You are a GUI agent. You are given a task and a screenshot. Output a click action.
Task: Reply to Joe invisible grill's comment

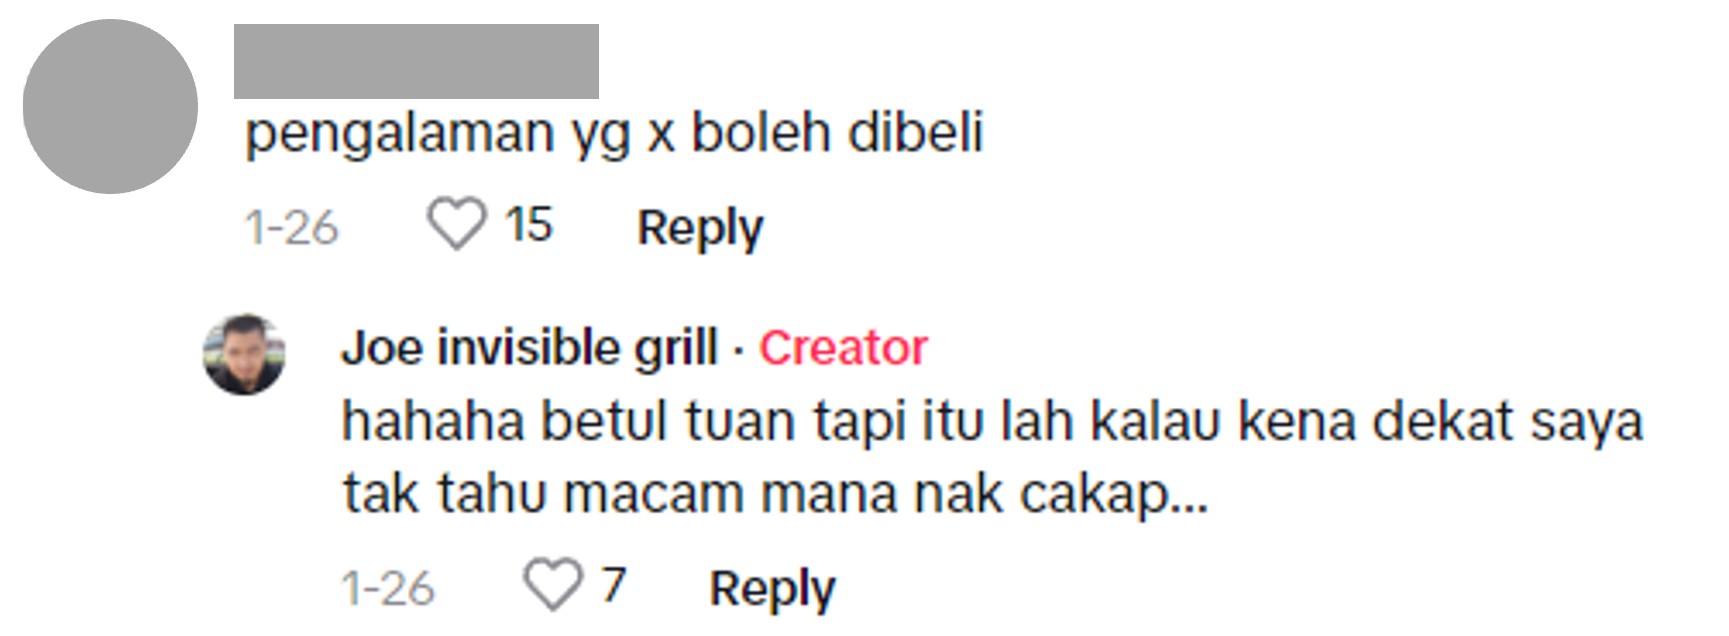tap(772, 589)
